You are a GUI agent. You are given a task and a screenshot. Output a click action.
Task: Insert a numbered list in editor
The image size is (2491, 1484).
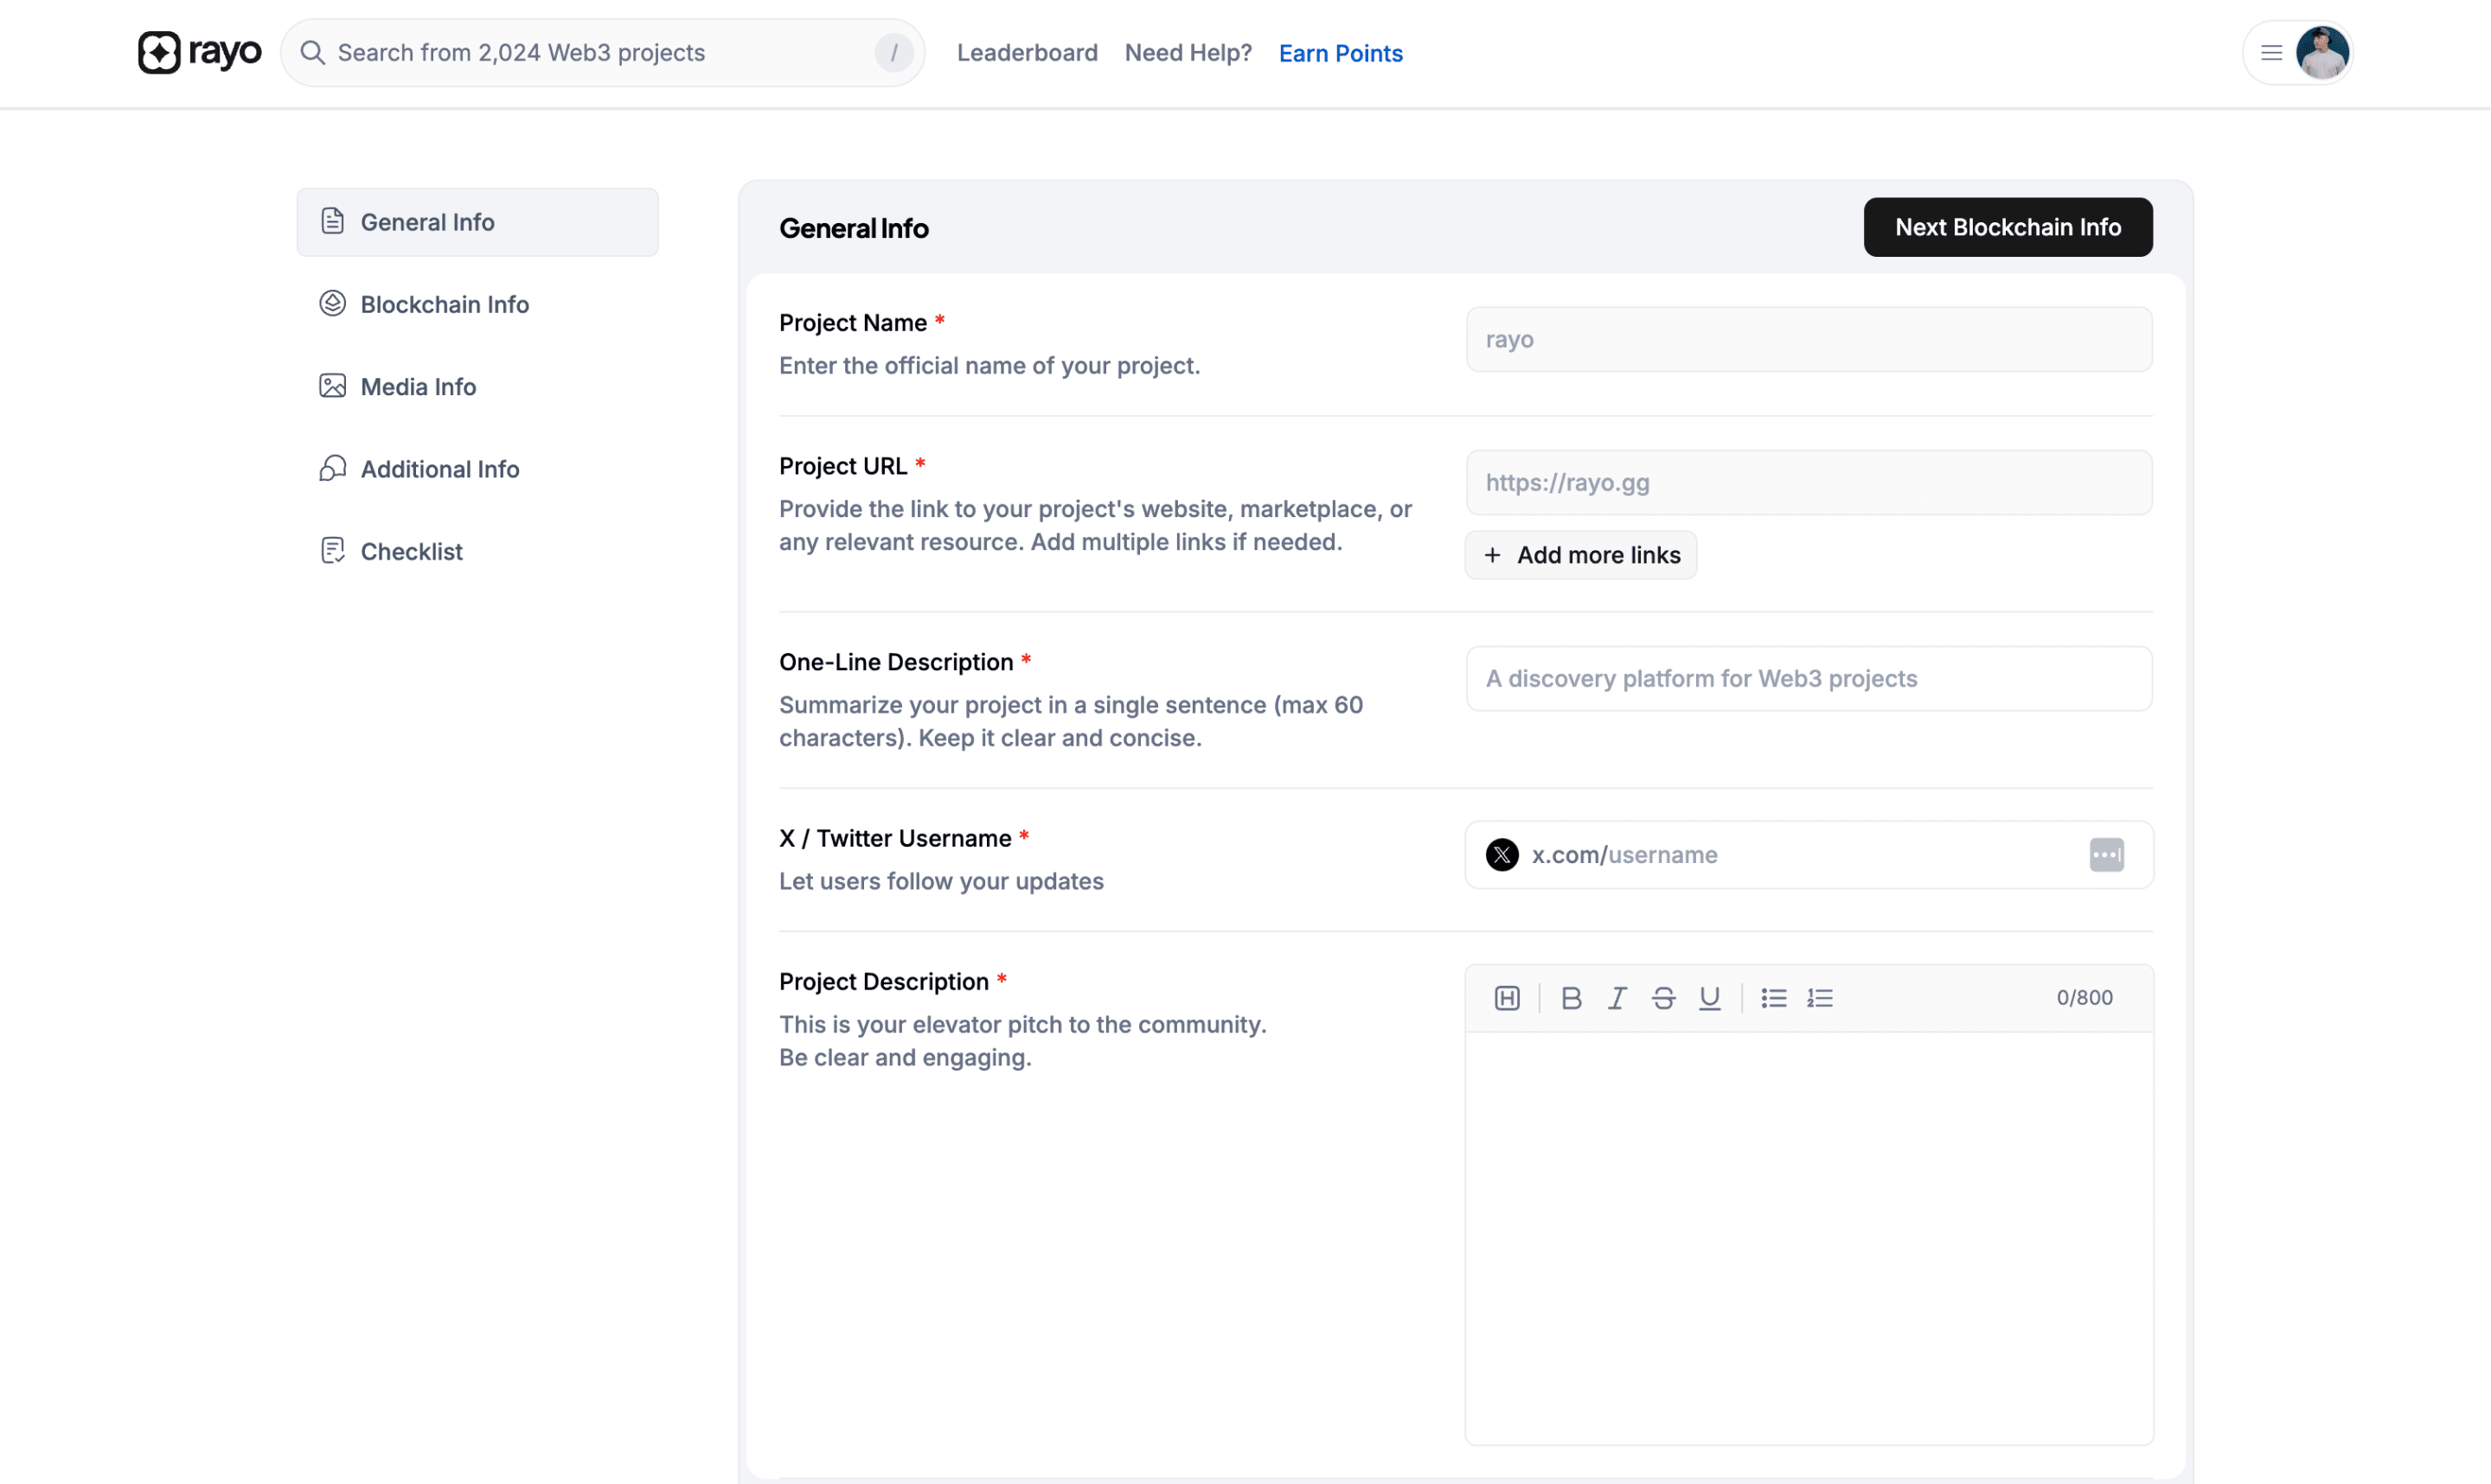tap(1820, 998)
